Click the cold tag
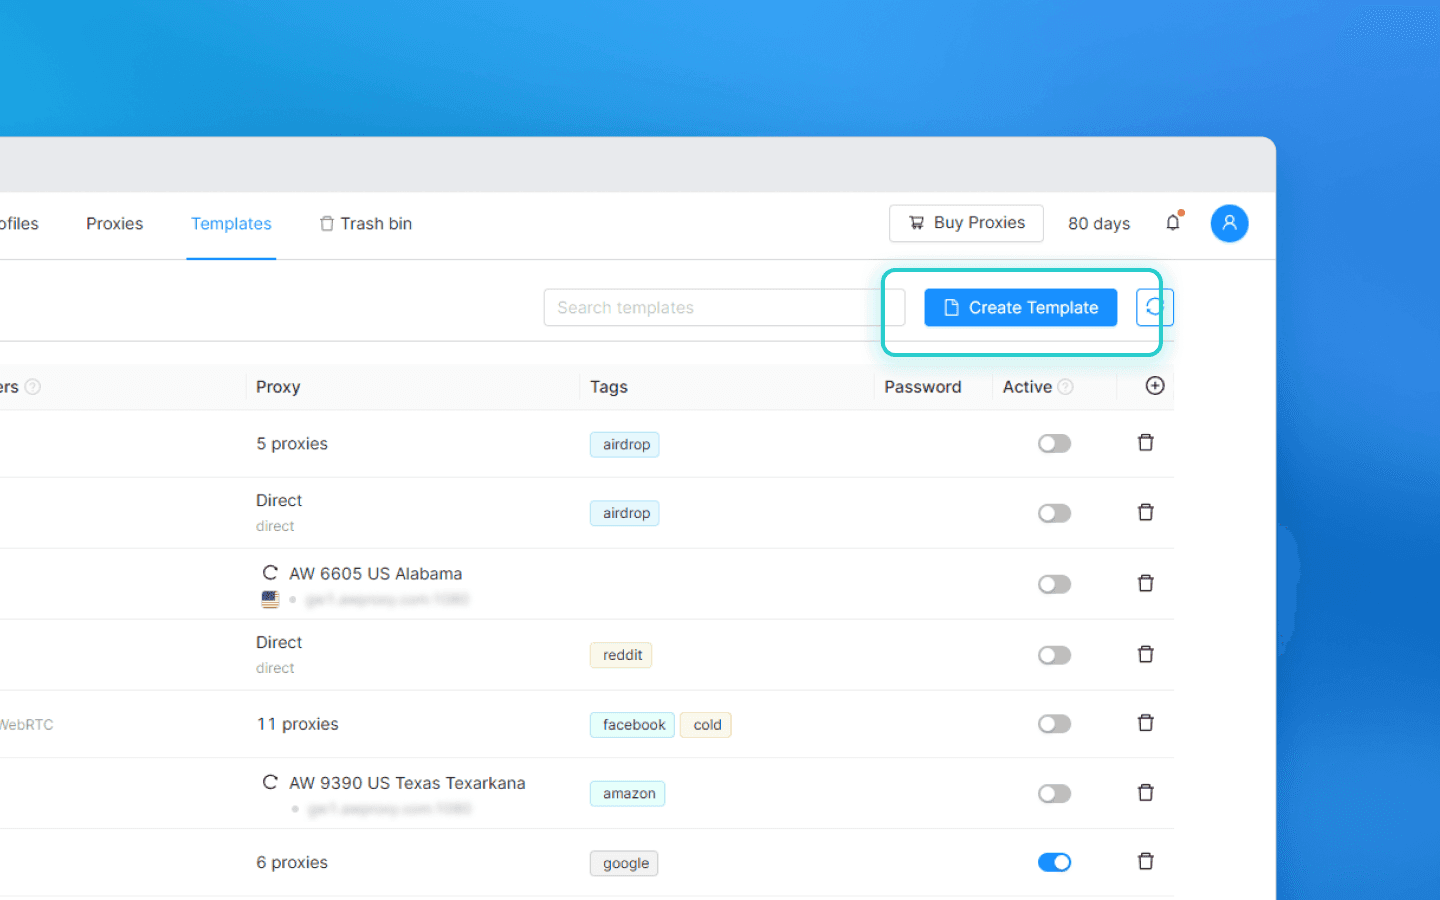1440x900 pixels. [x=707, y=725]
